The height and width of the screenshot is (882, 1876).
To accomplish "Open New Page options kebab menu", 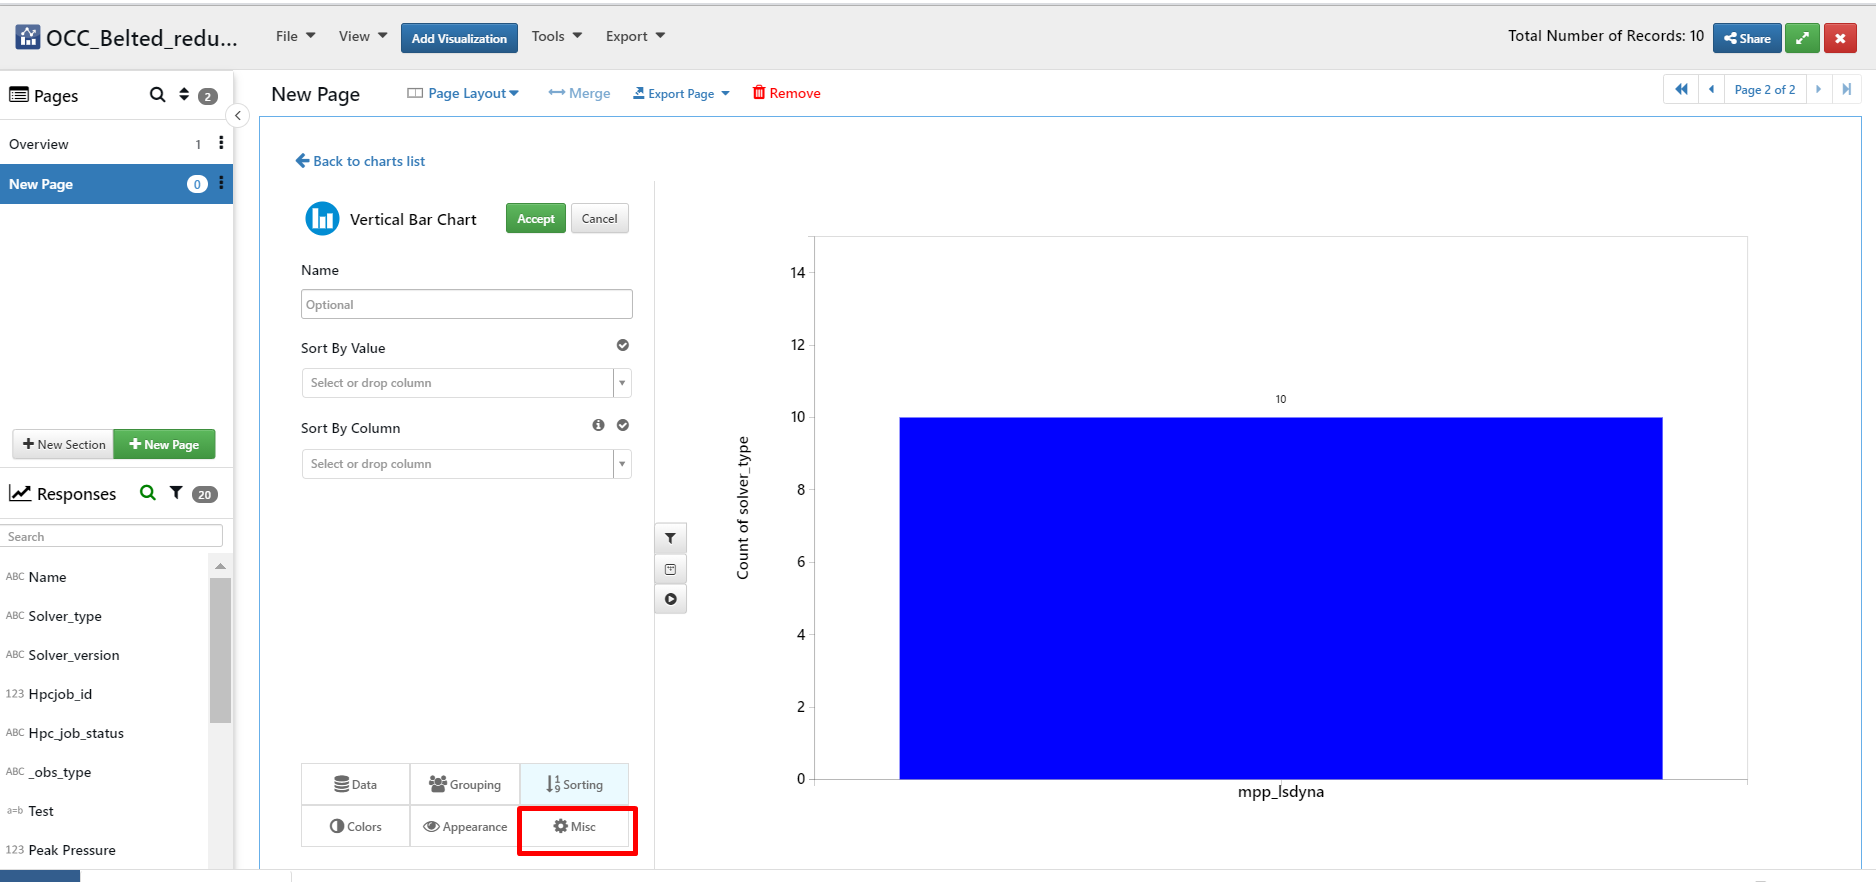I will [x=221, y=183].
